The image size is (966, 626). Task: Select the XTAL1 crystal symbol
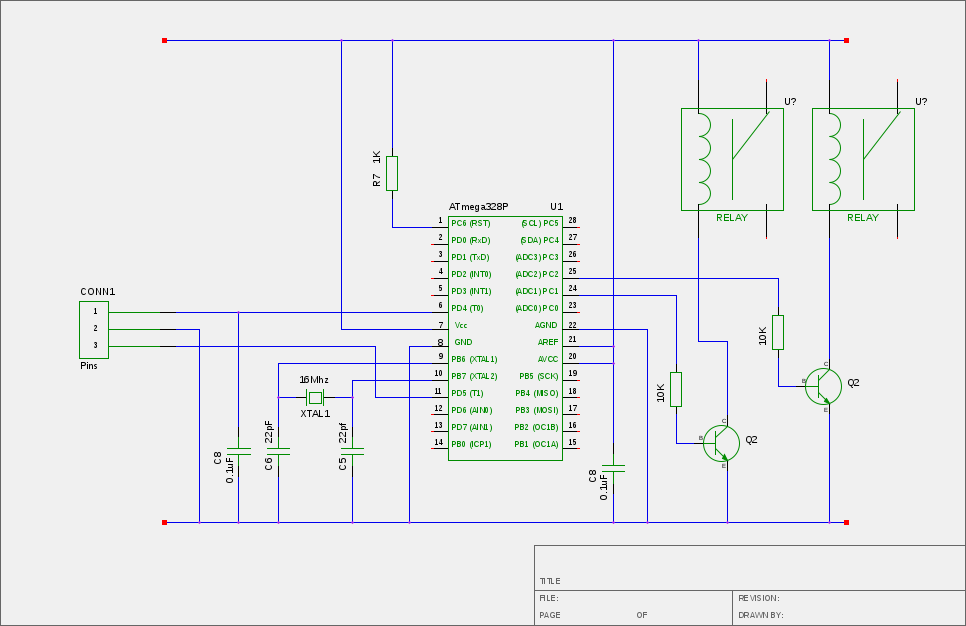315,397
